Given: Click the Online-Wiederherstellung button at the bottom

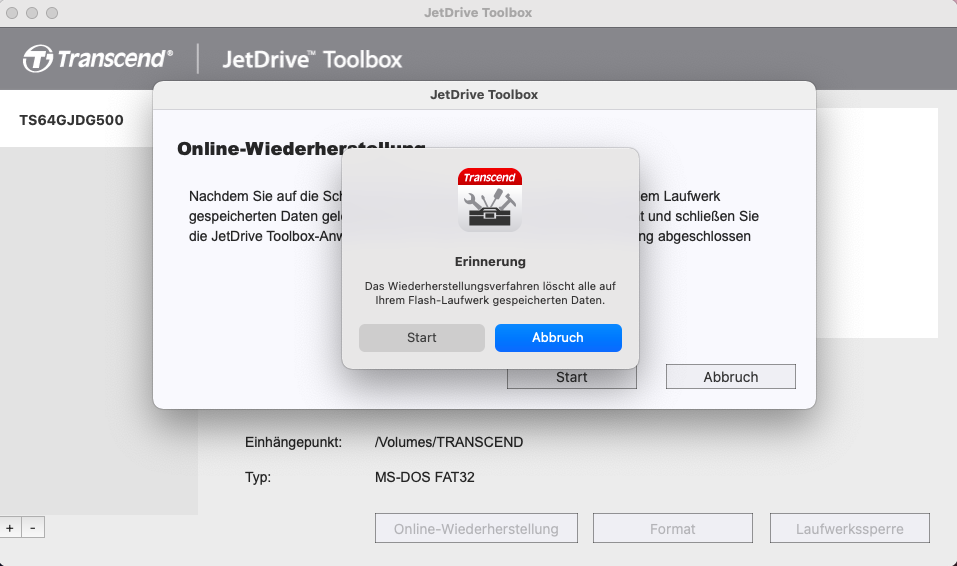Looking at the screenshot, I should pos(476,529).
